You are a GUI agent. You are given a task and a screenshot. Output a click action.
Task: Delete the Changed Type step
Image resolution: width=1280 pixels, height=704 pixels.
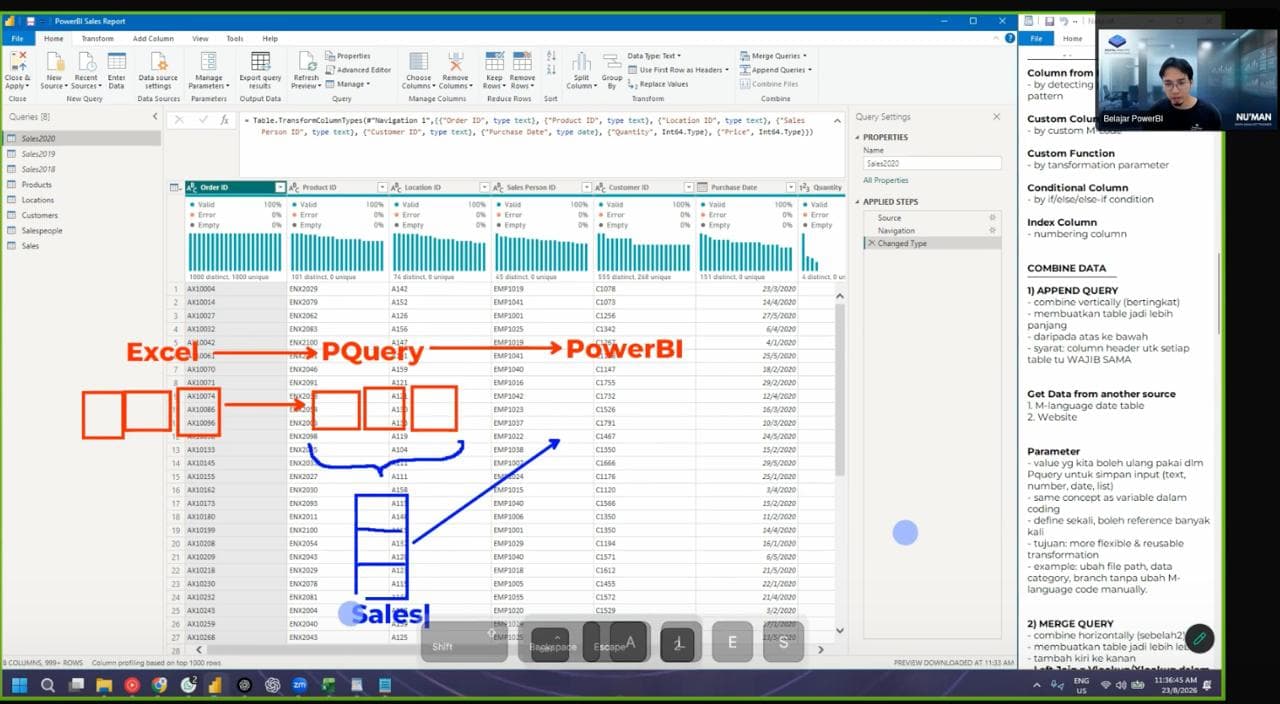click(871, 243)
